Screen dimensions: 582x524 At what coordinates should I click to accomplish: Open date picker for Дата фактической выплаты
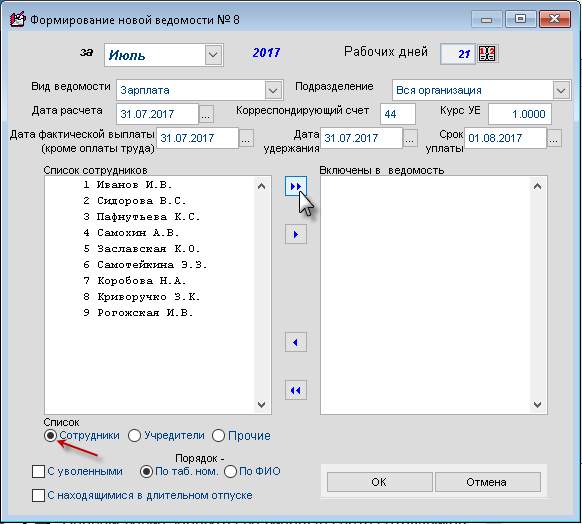tap(246, 138)
